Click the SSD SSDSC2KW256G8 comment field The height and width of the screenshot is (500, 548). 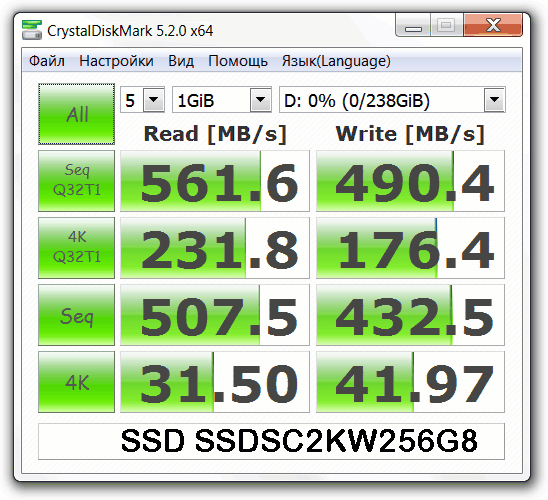(x=271, y=441)
